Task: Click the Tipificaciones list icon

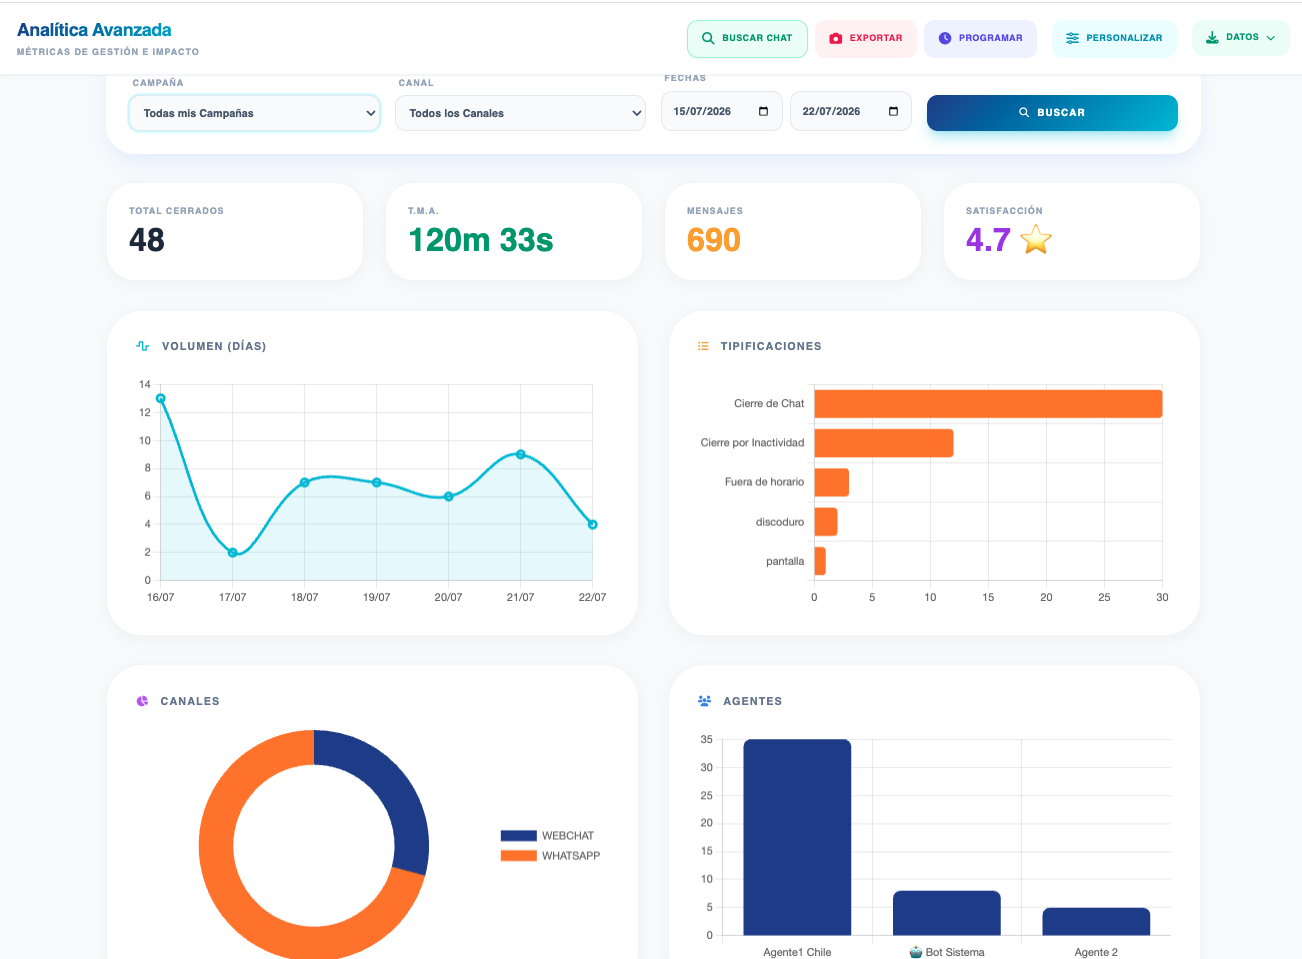Action: [703, 346]
